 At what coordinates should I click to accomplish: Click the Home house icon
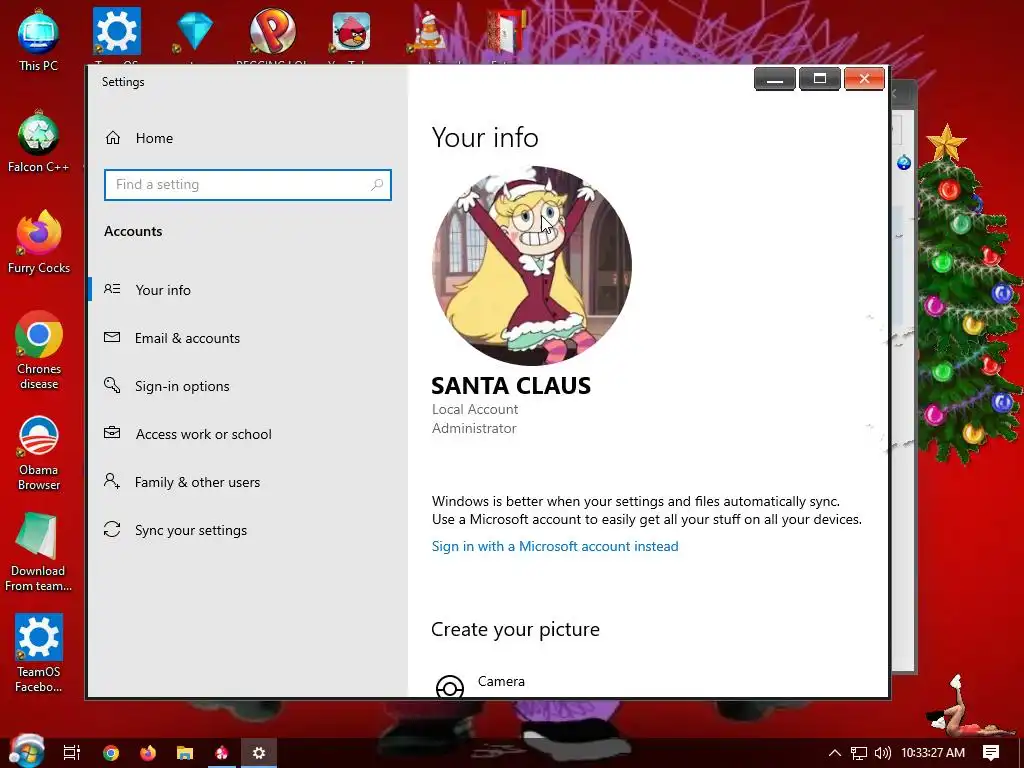(x=113, y=138)
